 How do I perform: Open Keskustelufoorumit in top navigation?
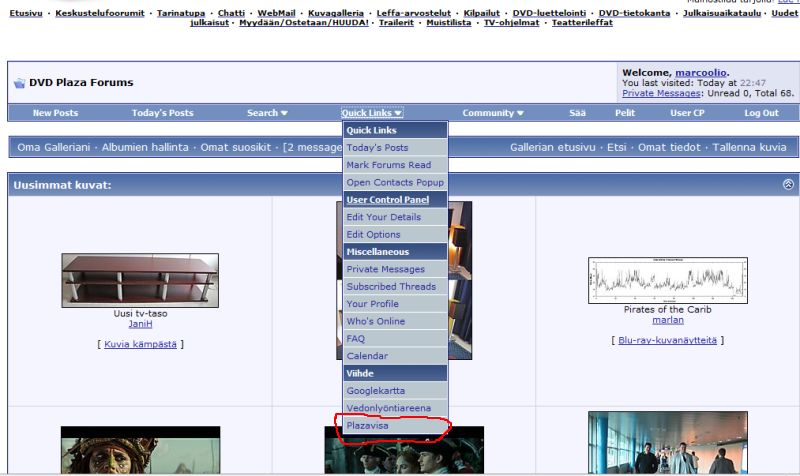coord(99,13)
